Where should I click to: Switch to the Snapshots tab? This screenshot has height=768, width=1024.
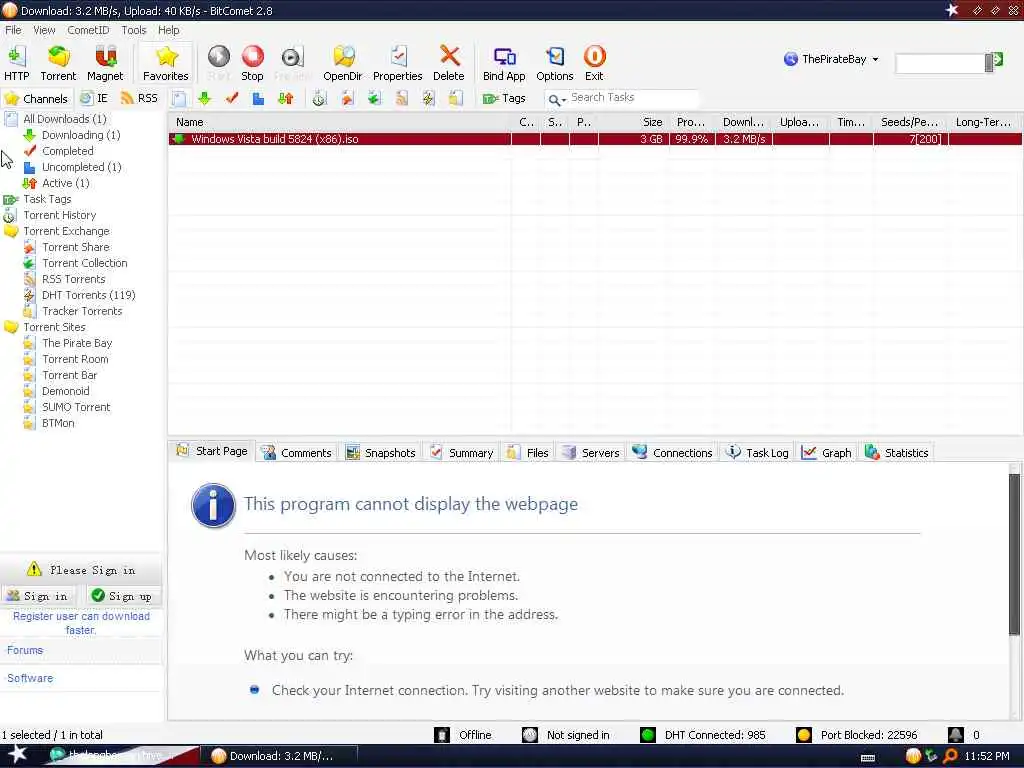tap(381, 453)
